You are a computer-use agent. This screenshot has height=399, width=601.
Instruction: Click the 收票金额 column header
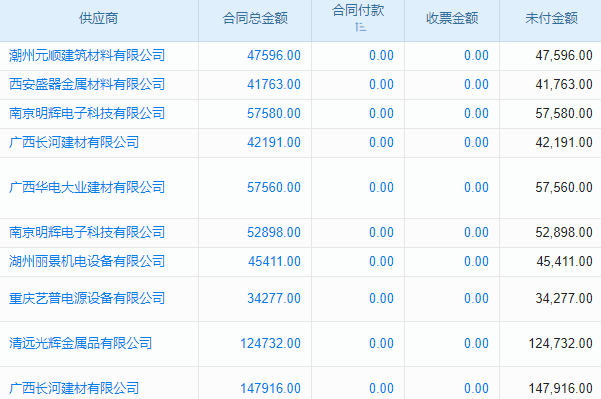452,18
